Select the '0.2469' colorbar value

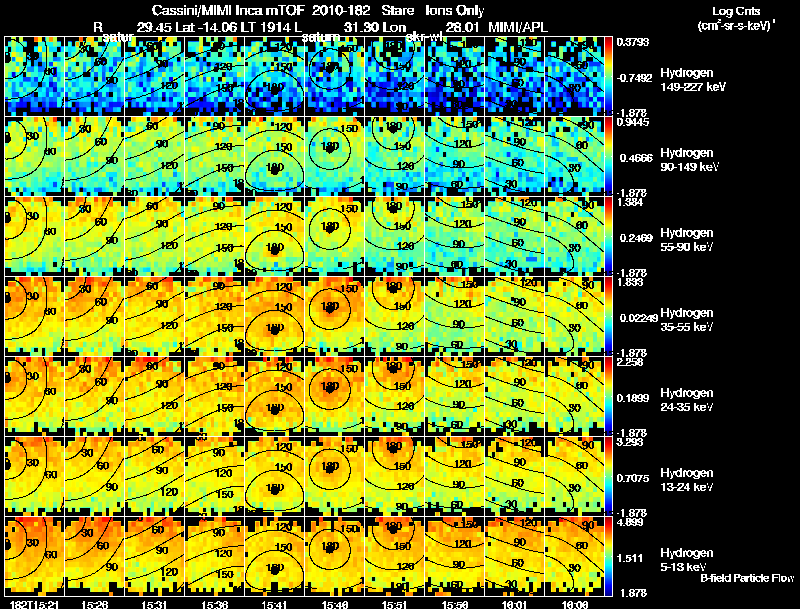click(634, 238)
